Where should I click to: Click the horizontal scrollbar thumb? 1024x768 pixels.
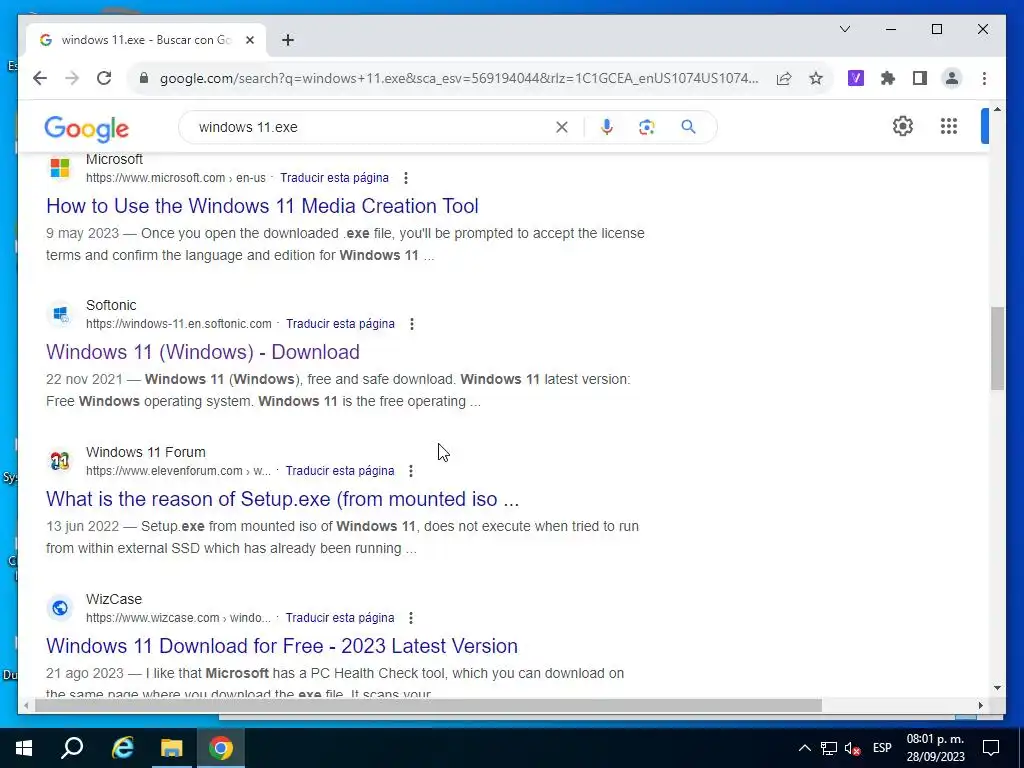[428, 705]
